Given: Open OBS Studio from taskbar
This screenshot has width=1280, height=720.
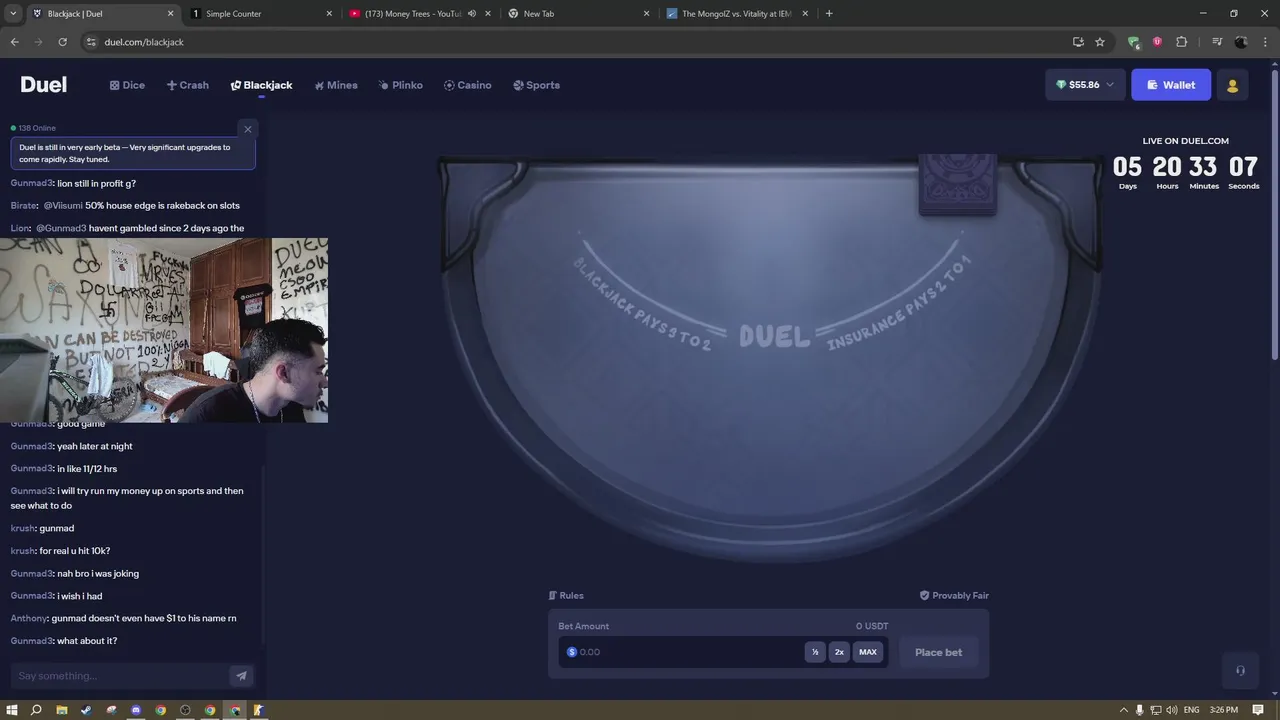Looking at the screenshot, I should pos(185,710).
